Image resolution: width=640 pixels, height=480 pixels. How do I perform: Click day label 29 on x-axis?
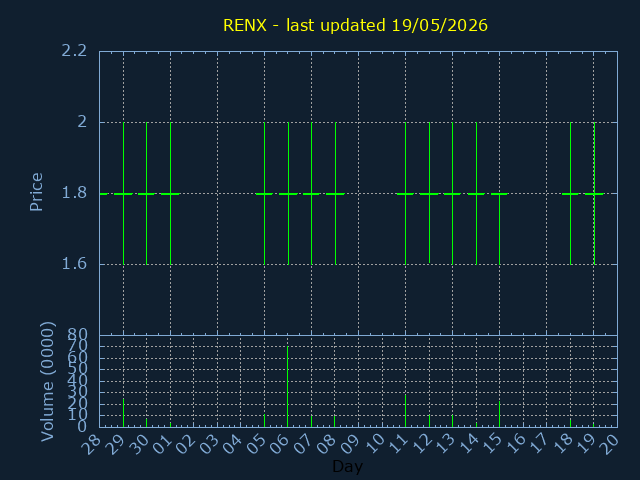click(x=115, y=444)
